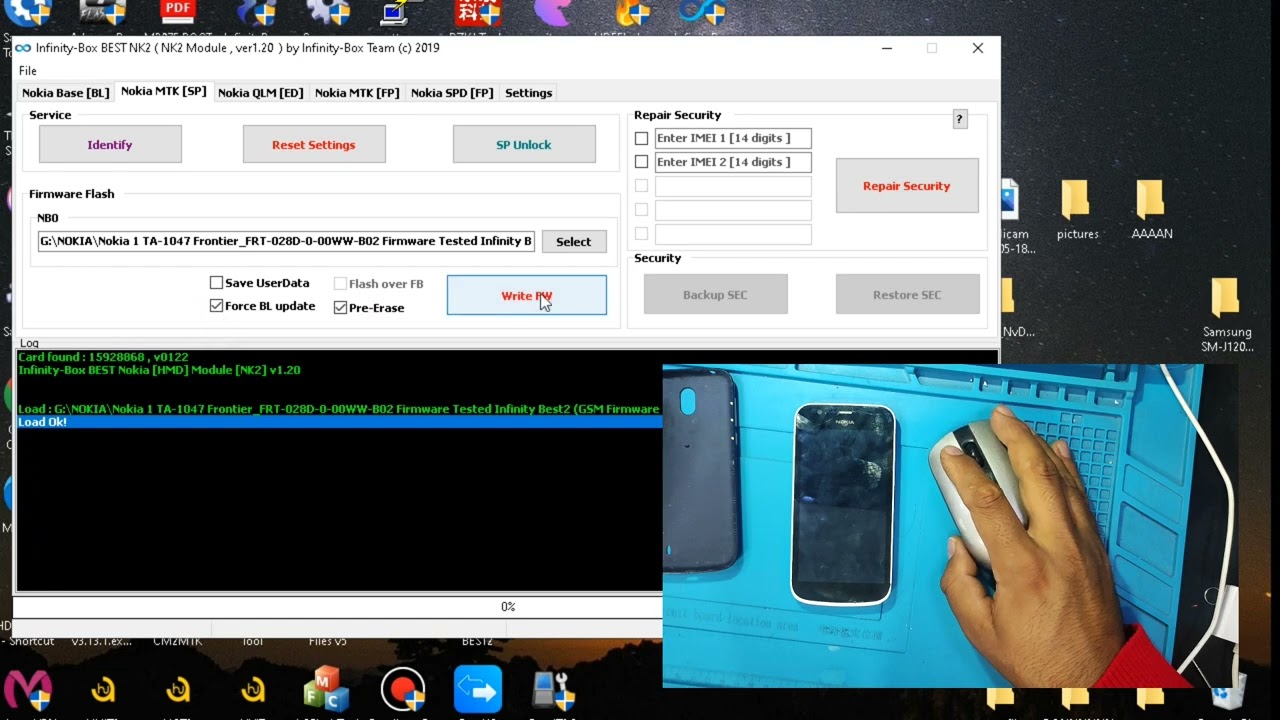Select the AAAAN folder on desktop
1280x720 pixels.
coord(1152,209)
